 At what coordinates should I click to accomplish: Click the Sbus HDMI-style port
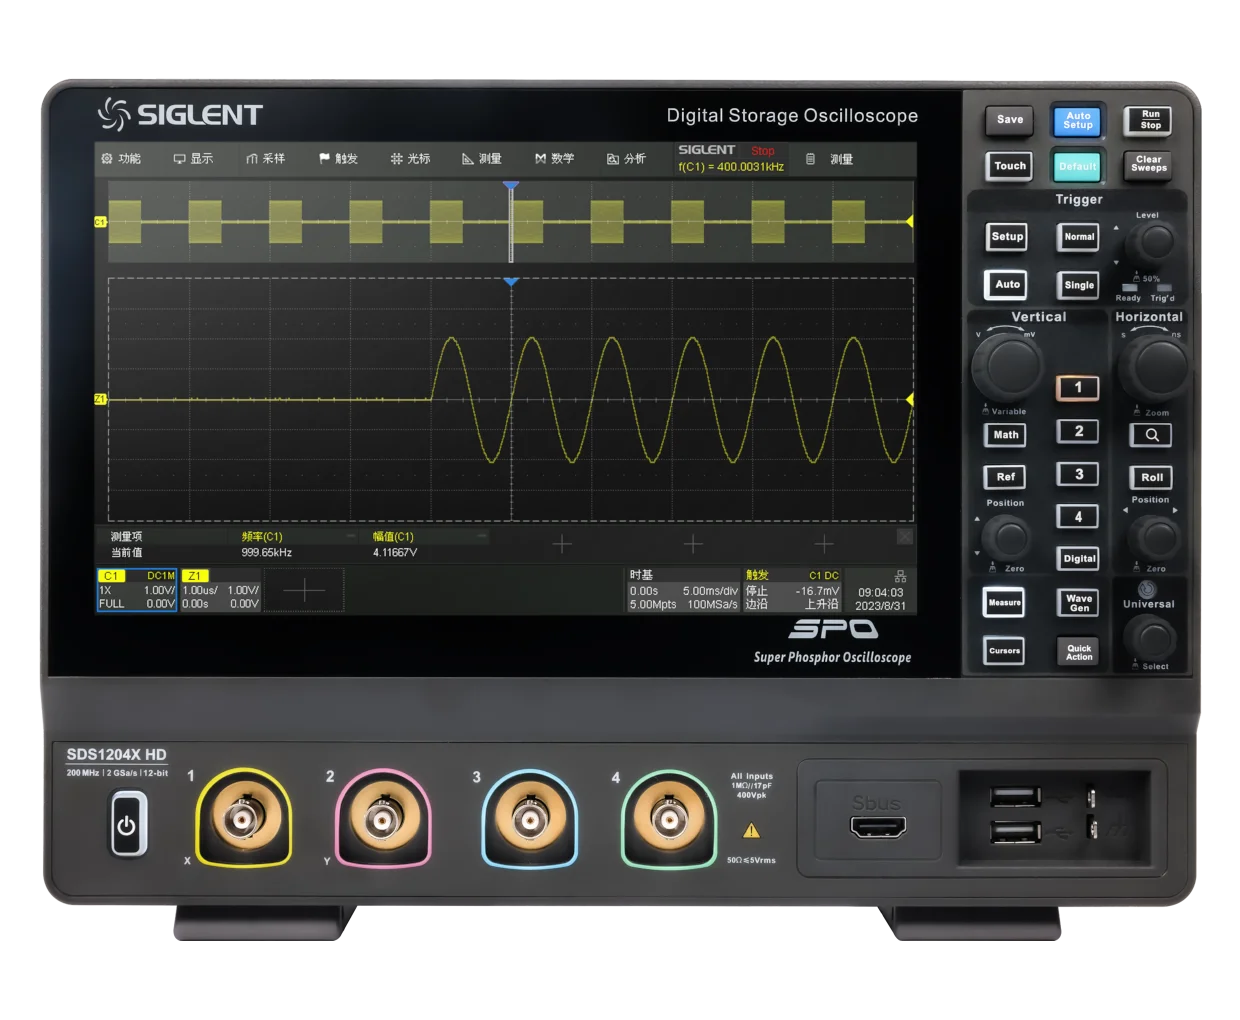tap(878, 827)
